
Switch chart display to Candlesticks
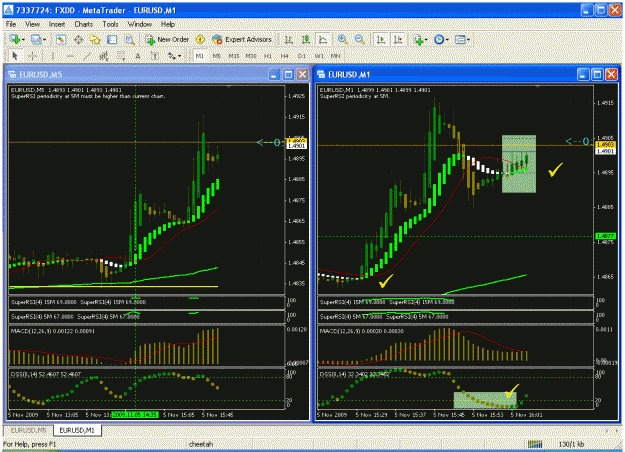[306, 39]
